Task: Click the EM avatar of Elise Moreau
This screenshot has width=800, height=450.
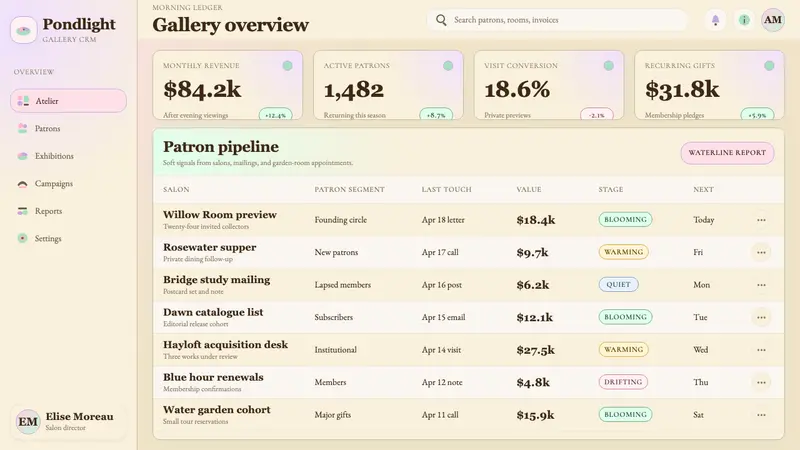Action: [x=28, y=421]
